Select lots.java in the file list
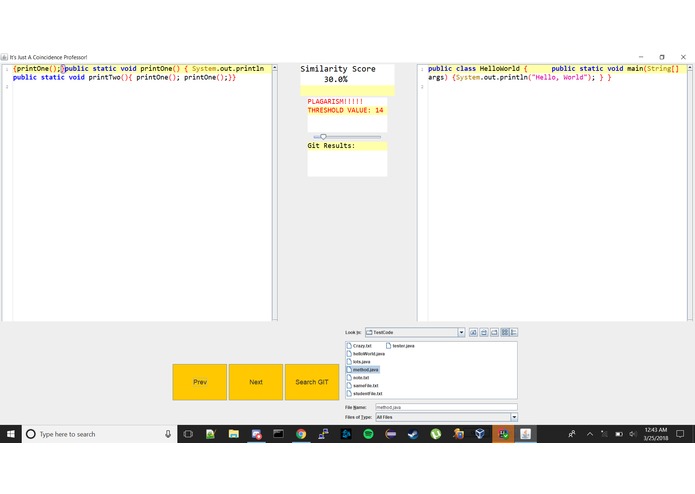The image size is (695, 494). [x=358, y=362]
